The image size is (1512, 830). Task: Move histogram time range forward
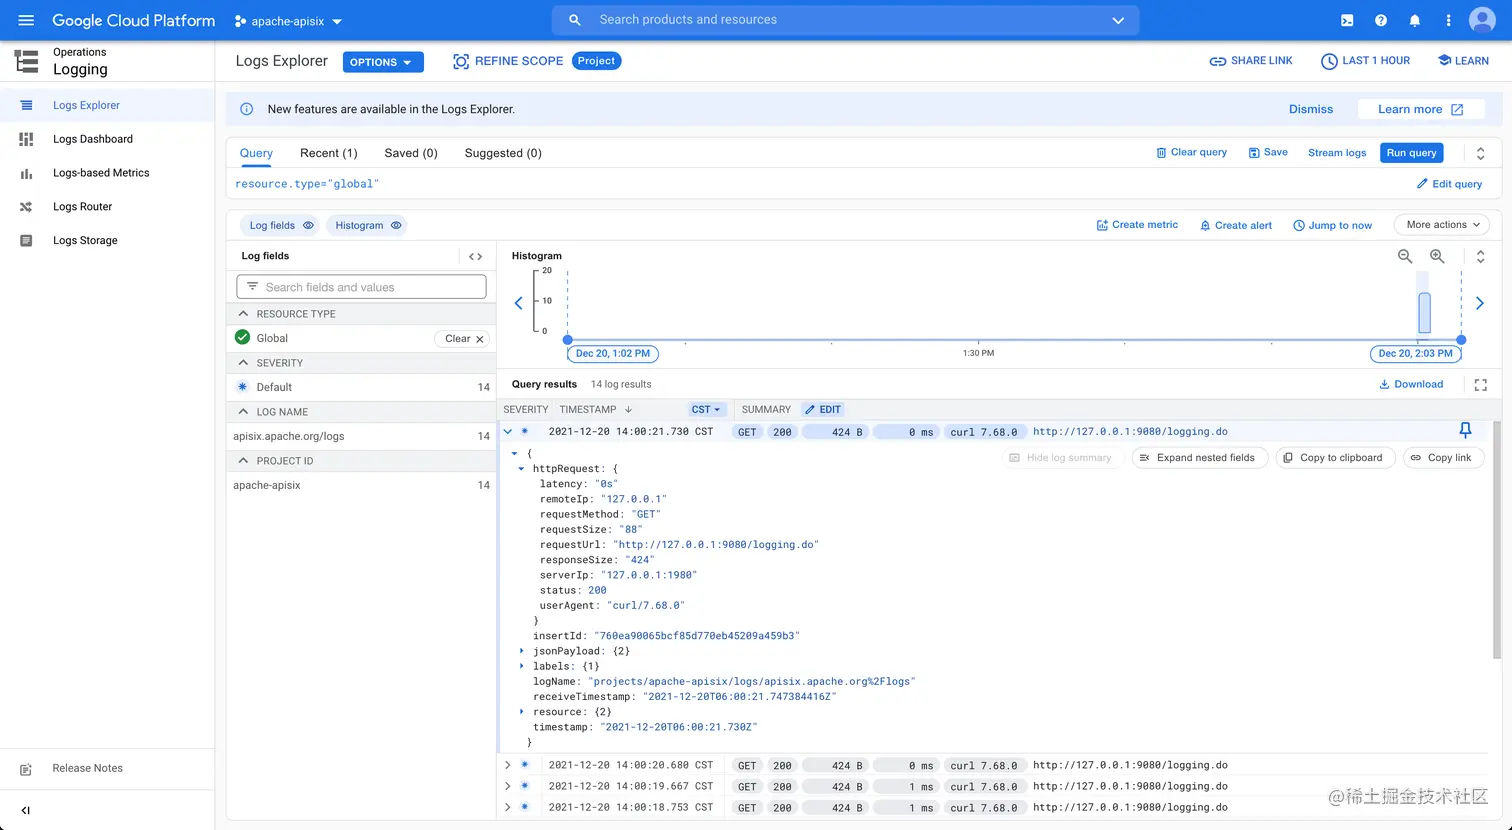coord(1480,303)
